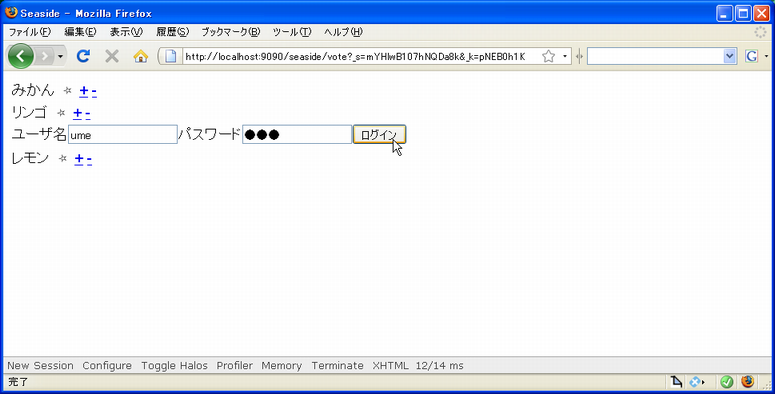Open the back/forward history dropdown arrow
The width and height of the screenshot is (775, 394).
coord(60,56)
